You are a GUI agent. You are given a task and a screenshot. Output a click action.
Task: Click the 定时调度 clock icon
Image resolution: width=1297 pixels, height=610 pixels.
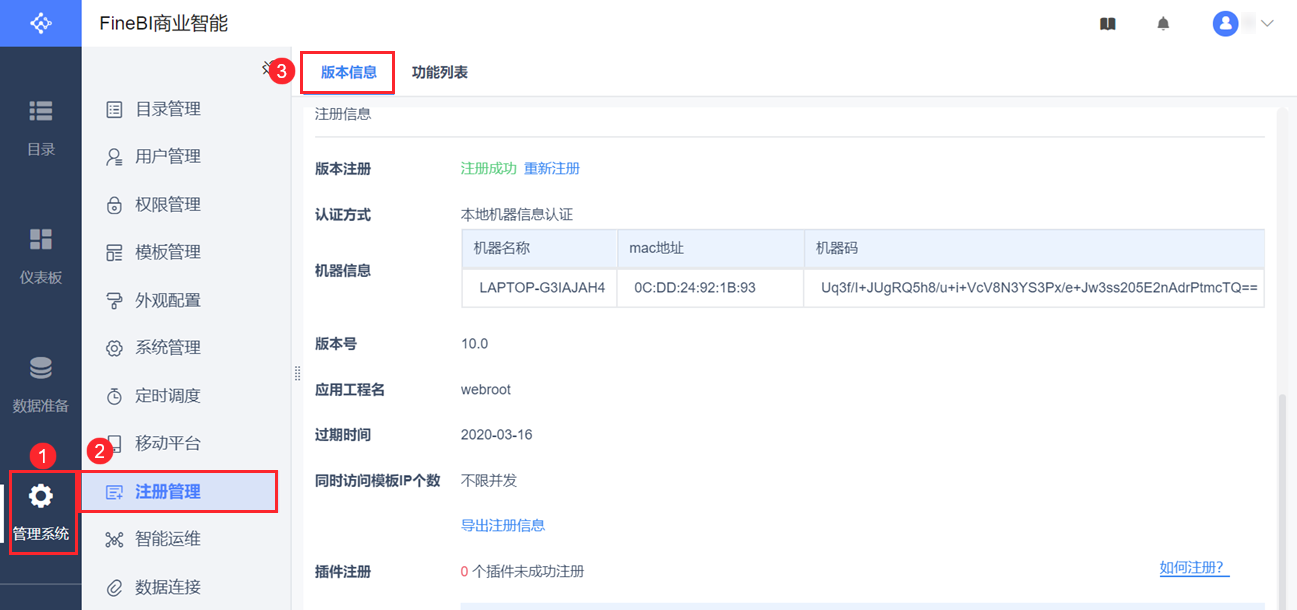[115, 396]
